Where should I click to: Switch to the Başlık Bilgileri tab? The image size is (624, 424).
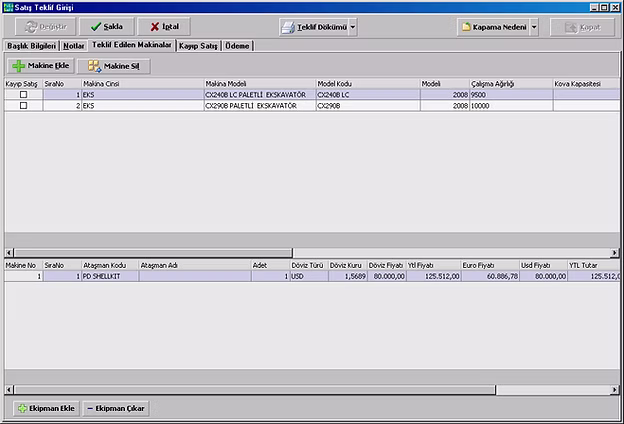[31, 46]
